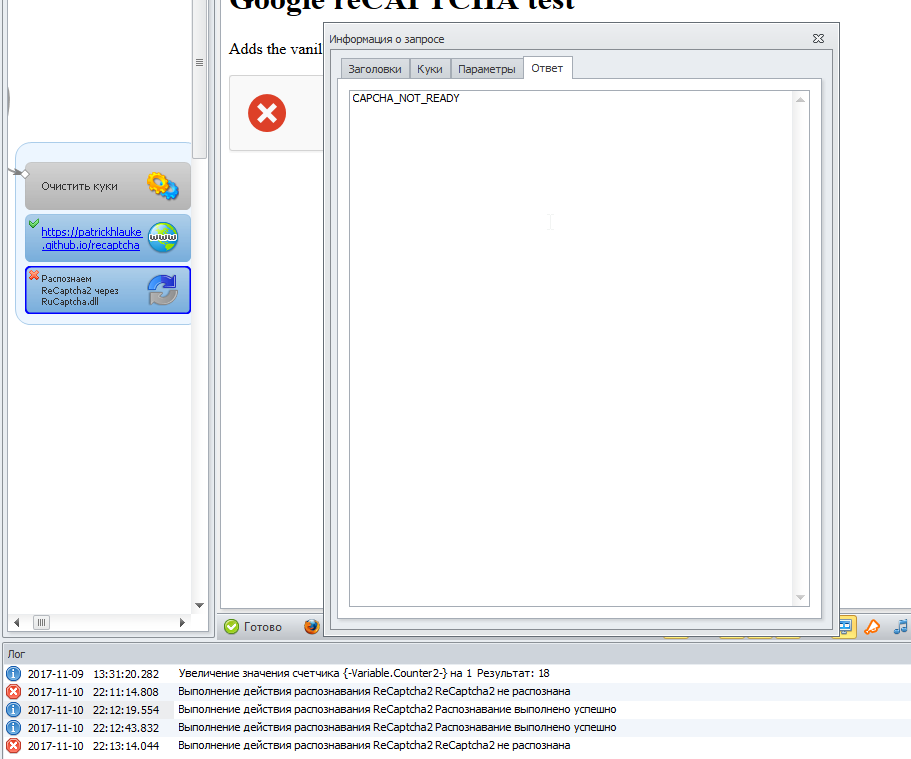Select the 22:12:19.554 Распознавание выполнено успешно message
This screenshot has width=911, height=759.
pos(397,710)
